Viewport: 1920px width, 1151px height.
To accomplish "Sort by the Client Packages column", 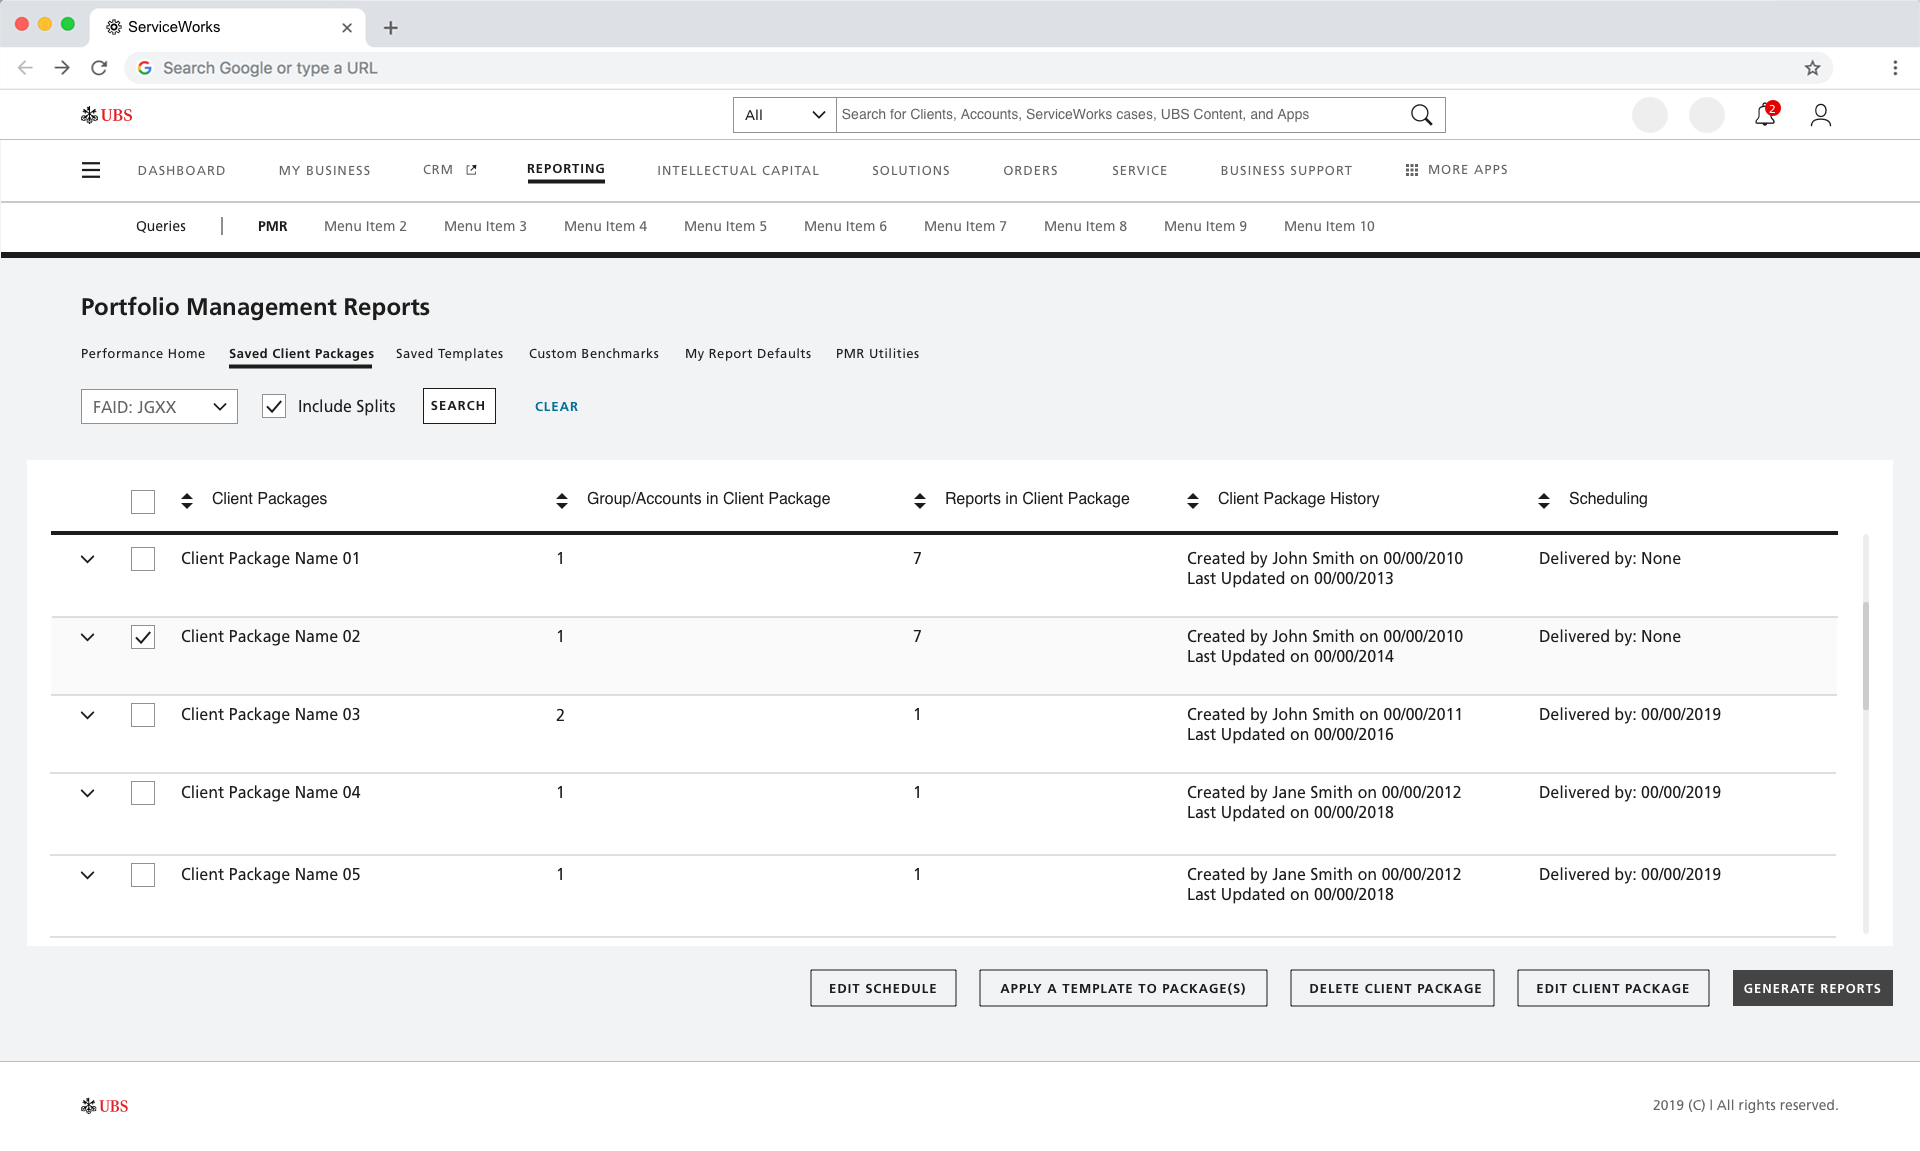I will coord(187,501).
